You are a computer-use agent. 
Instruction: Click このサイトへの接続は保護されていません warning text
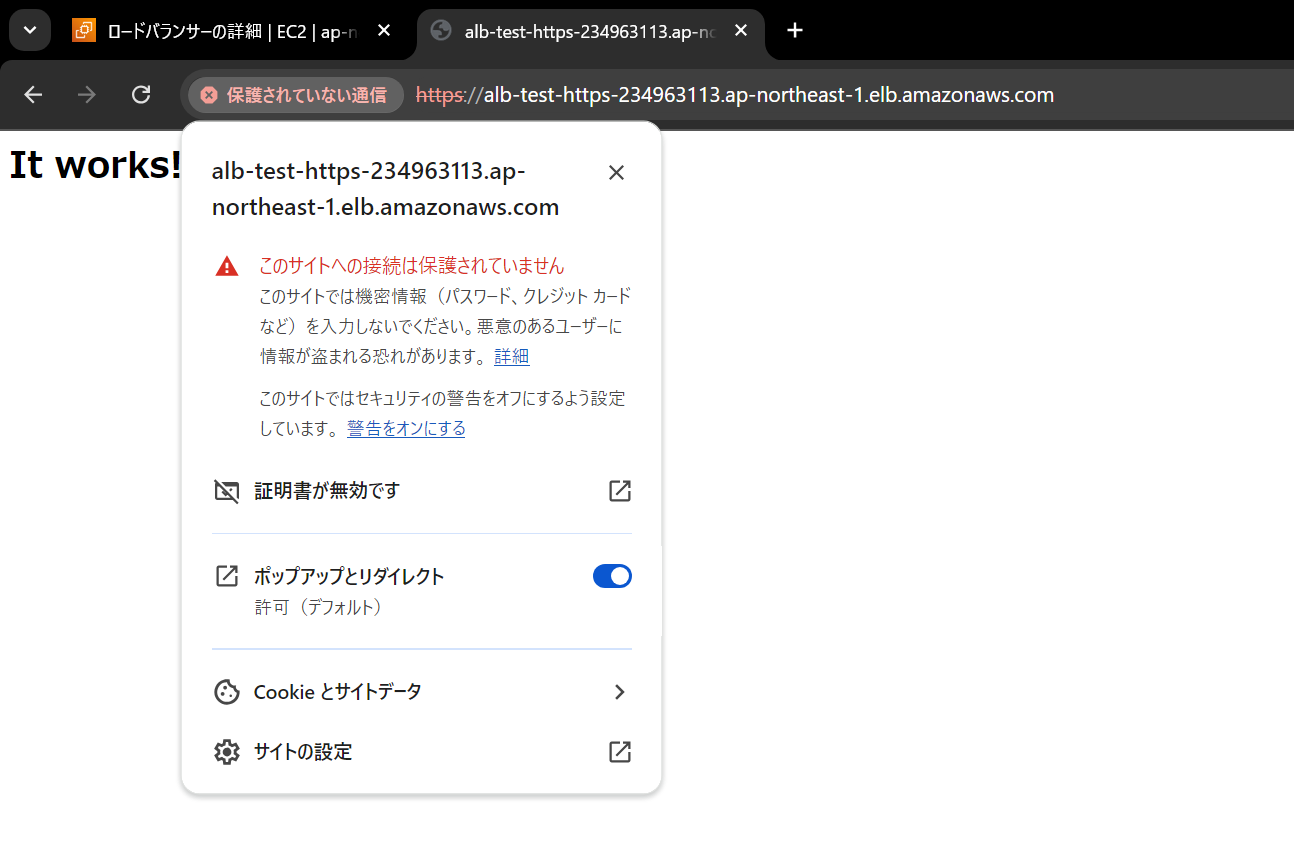point(412,266)
